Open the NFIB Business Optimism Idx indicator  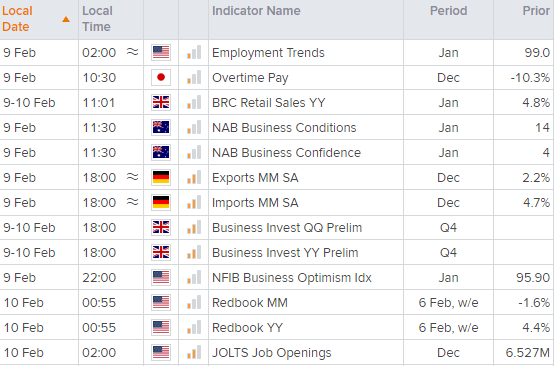(291, 278)
